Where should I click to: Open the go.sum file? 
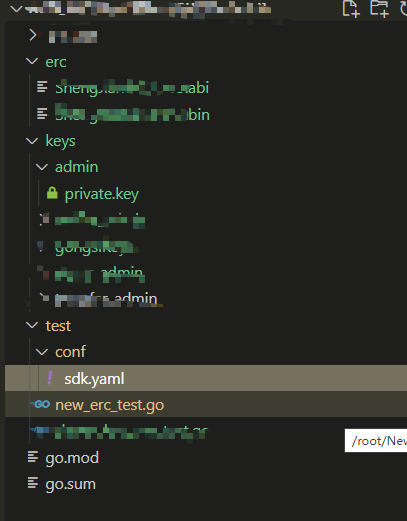pos(71,484)
